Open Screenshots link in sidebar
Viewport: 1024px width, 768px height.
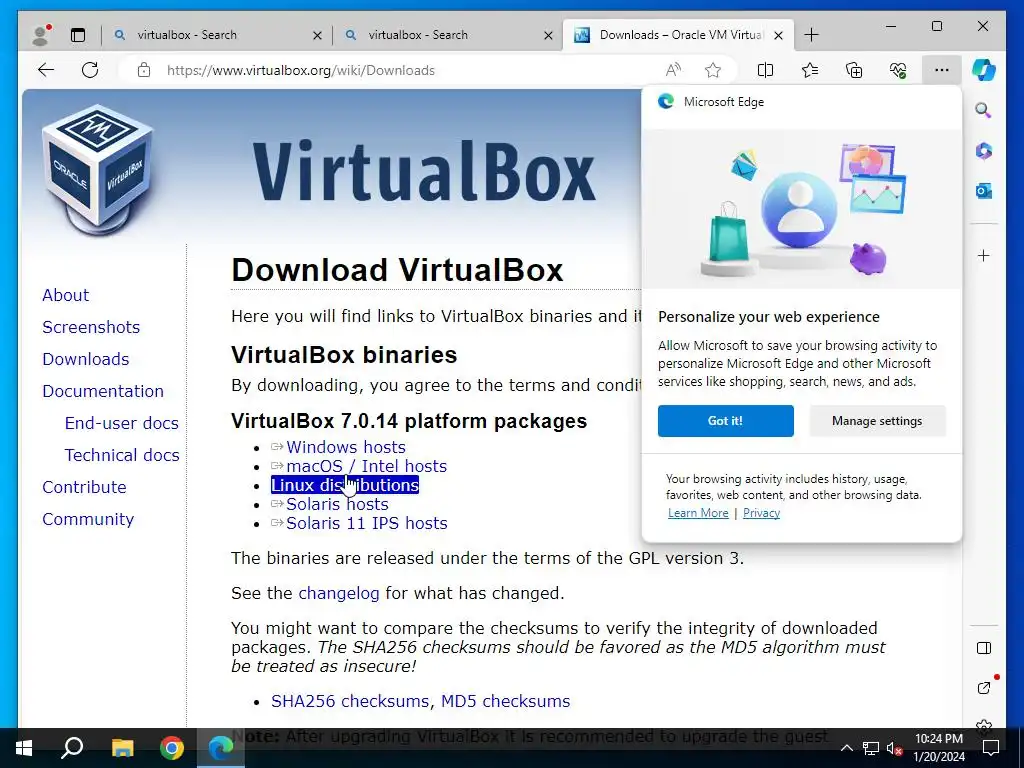(91, 327)
